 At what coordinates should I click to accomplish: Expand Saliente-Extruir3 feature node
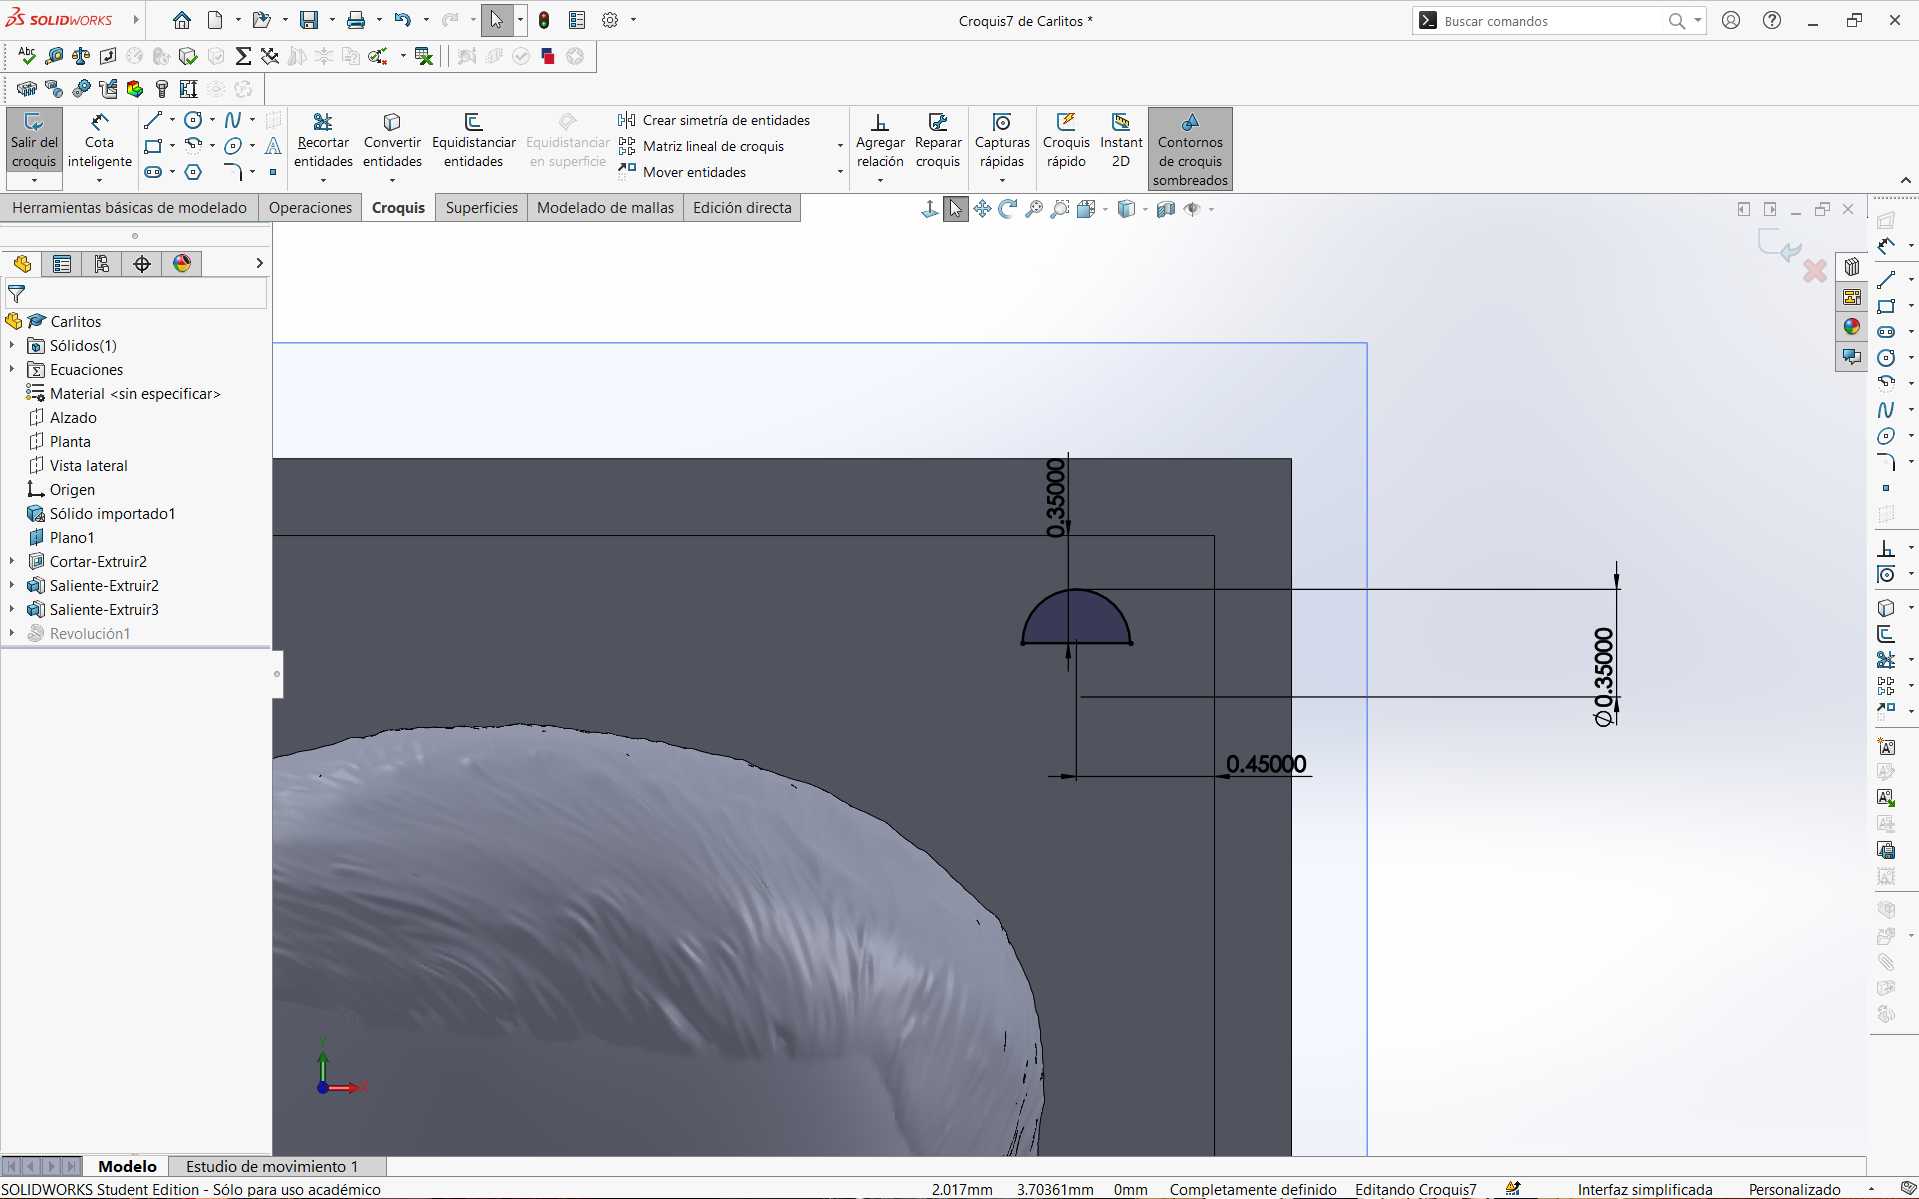[12, 609]
